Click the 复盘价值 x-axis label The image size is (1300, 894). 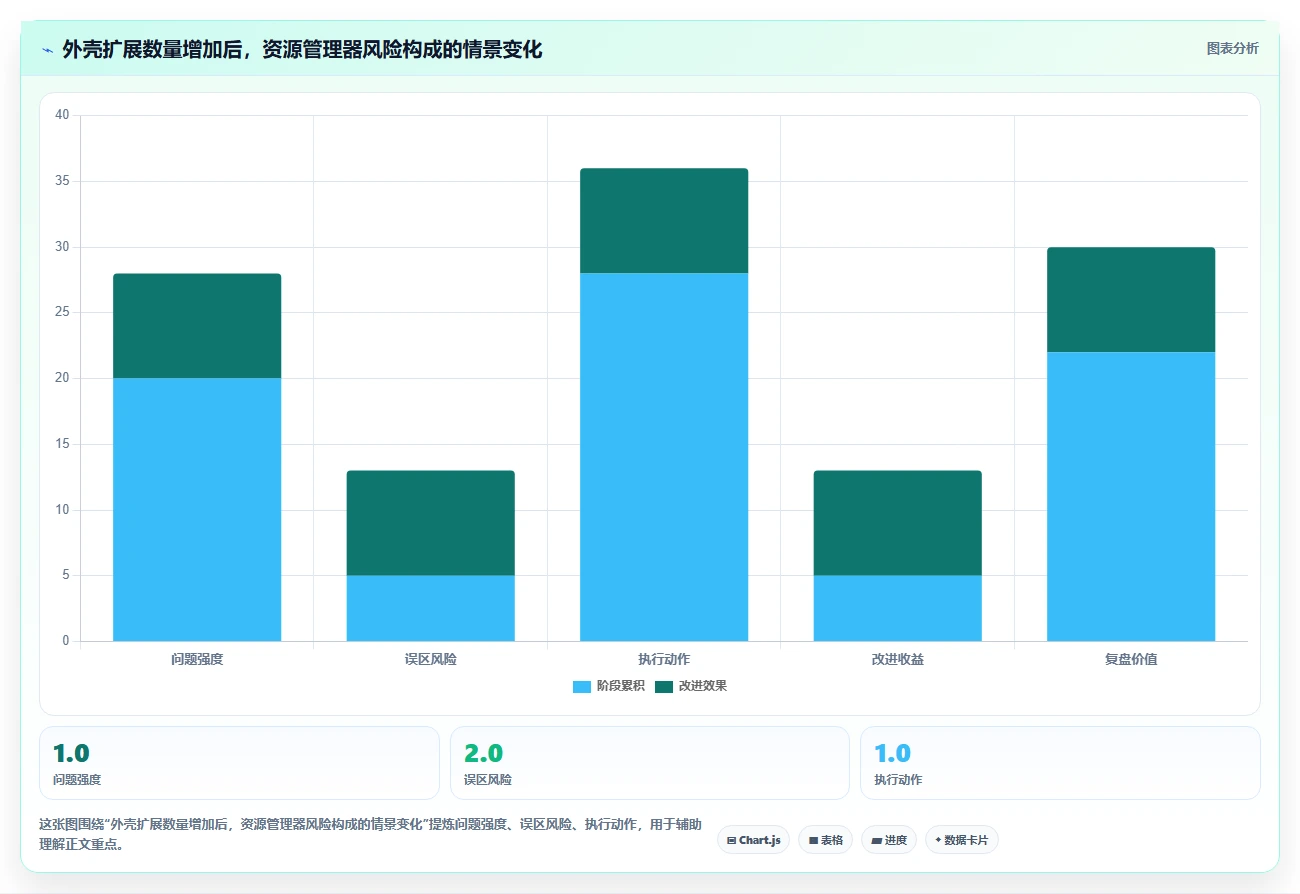pyautogui.click(x=1131, y=660)
